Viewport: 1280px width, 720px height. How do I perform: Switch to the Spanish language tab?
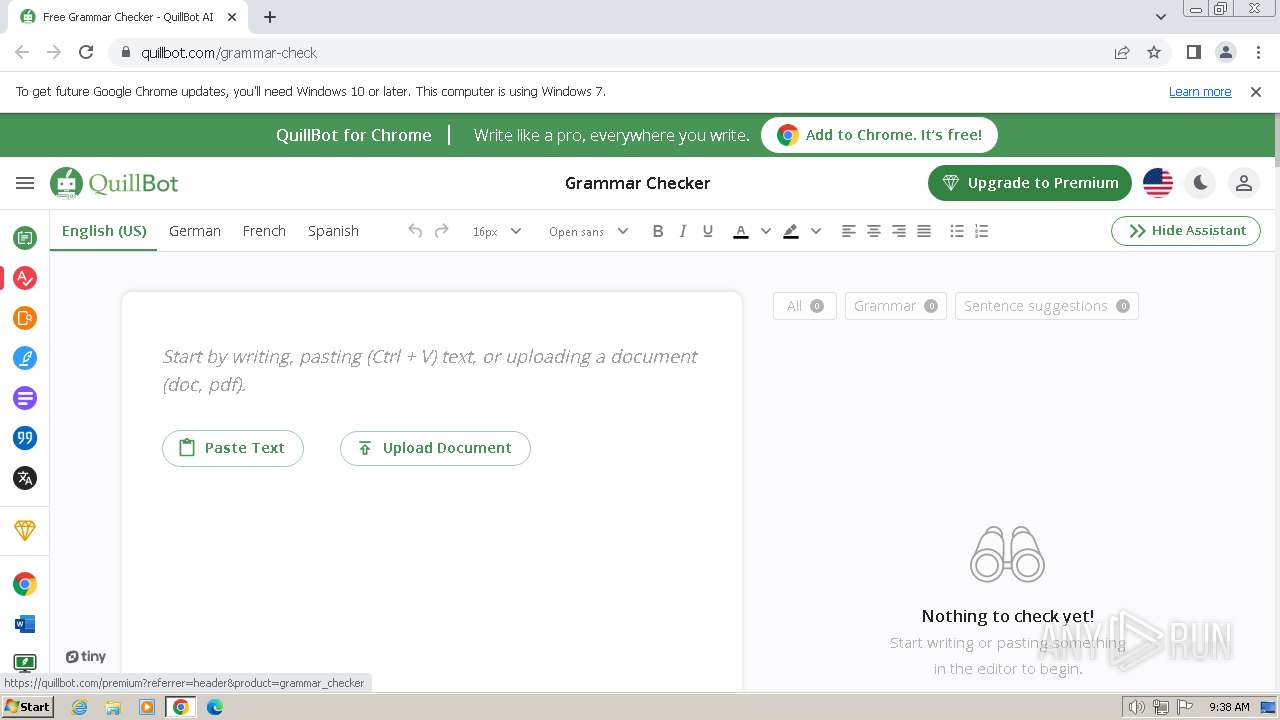333,231
